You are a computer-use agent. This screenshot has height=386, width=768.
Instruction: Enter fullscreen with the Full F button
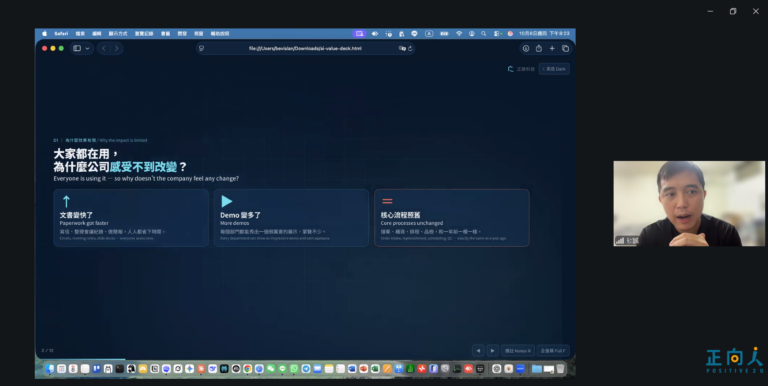pyautogui.click(x=553, y=350)
